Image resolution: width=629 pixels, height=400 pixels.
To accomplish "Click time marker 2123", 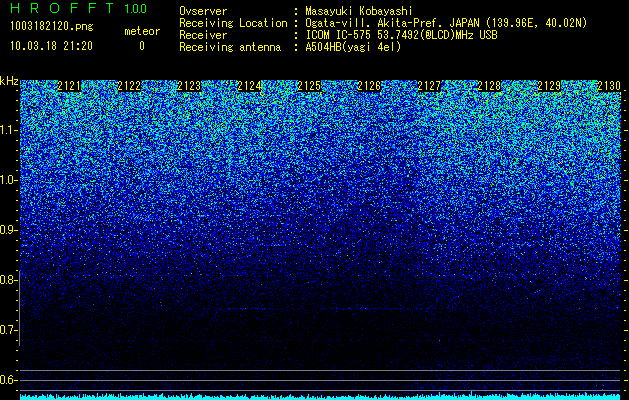I will [189, 86].
